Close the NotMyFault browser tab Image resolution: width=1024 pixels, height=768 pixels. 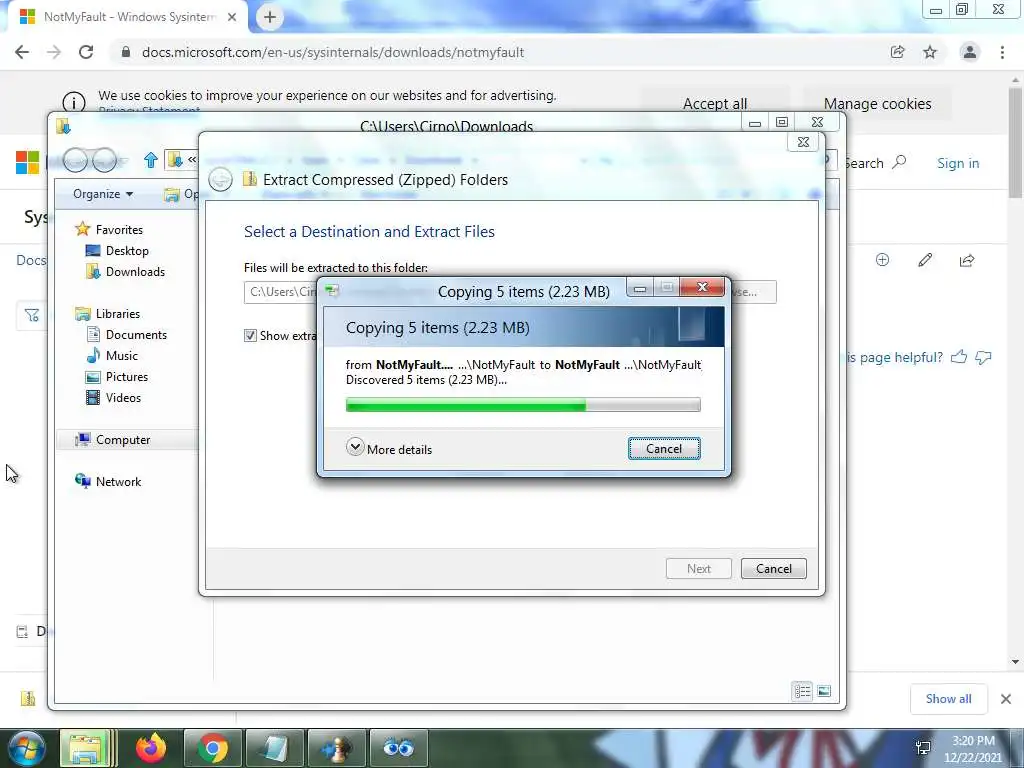(232, 18)
